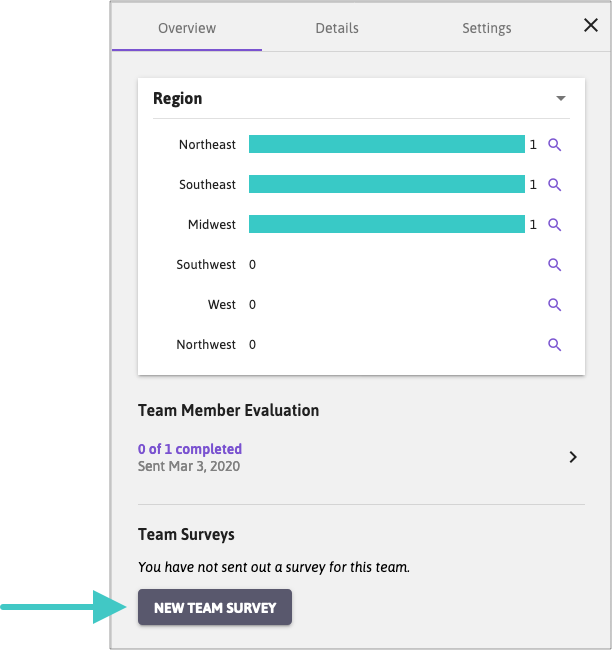Viewport: 612px width, 650px height.
Task: Click the Southeast teal bar
Action: click(x=386, y=185)
